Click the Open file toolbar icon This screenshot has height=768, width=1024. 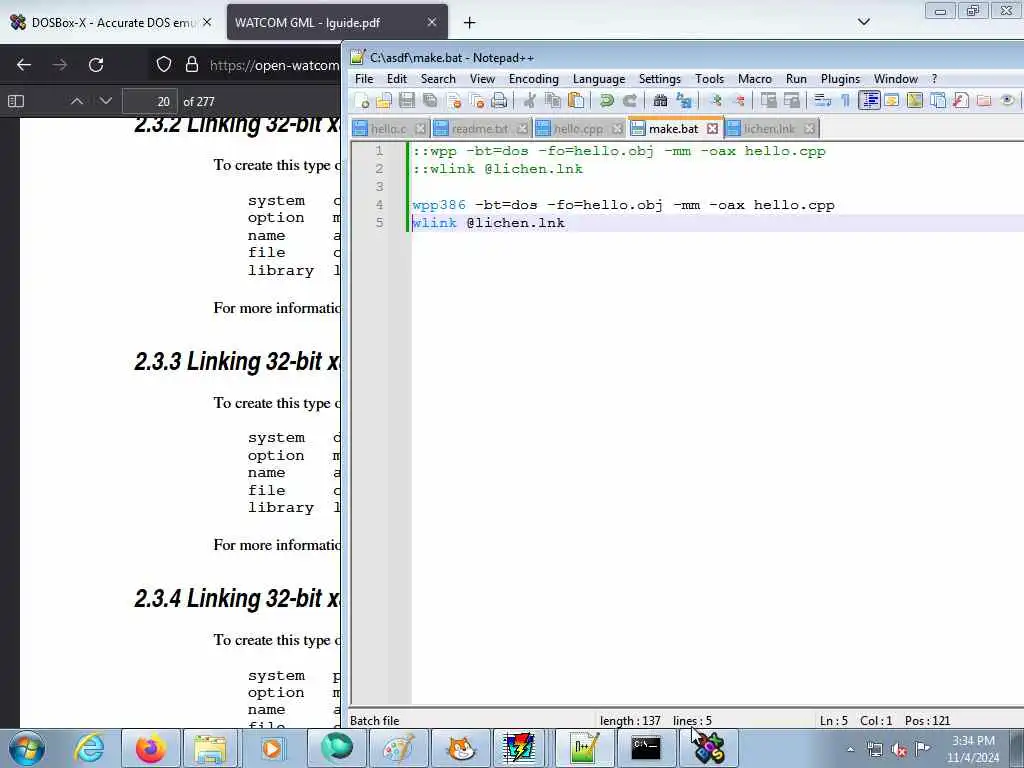point(384,101)
